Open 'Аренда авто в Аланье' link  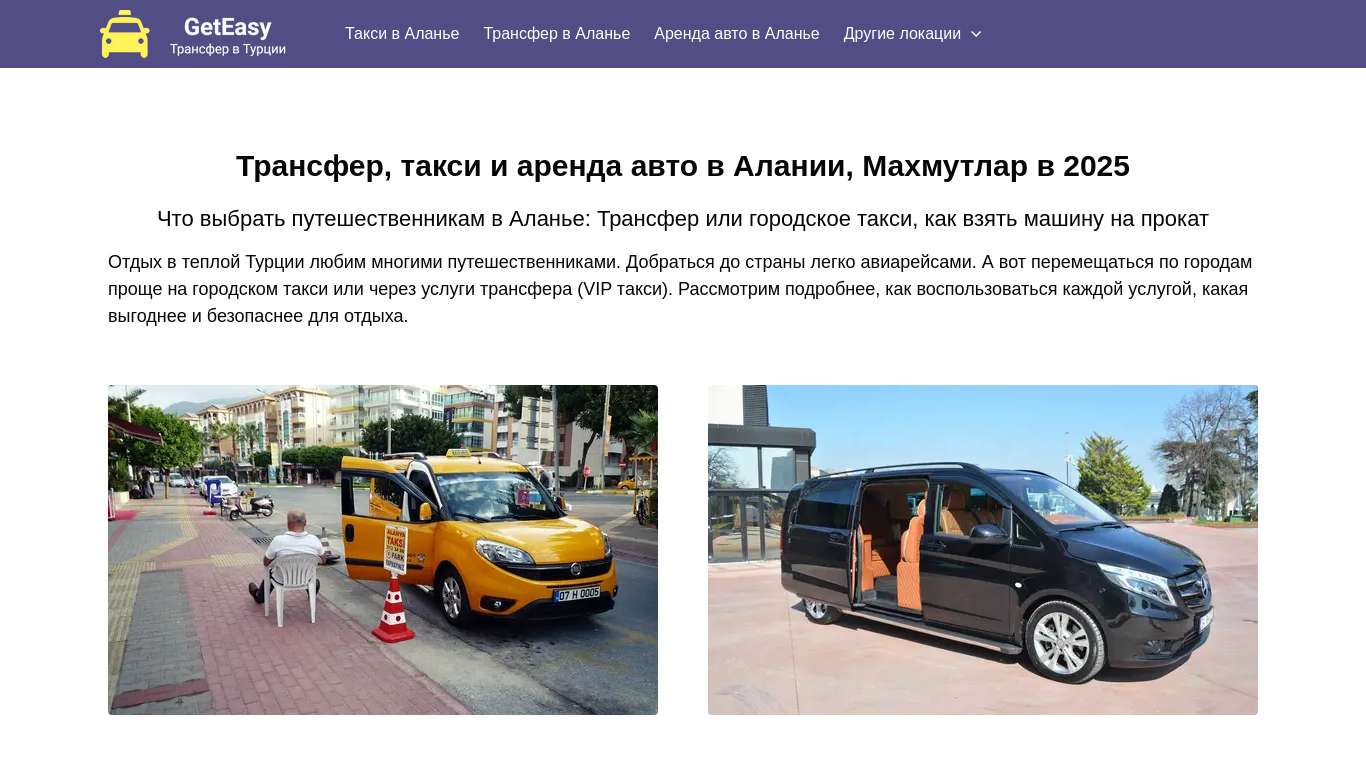click(737, 34)
